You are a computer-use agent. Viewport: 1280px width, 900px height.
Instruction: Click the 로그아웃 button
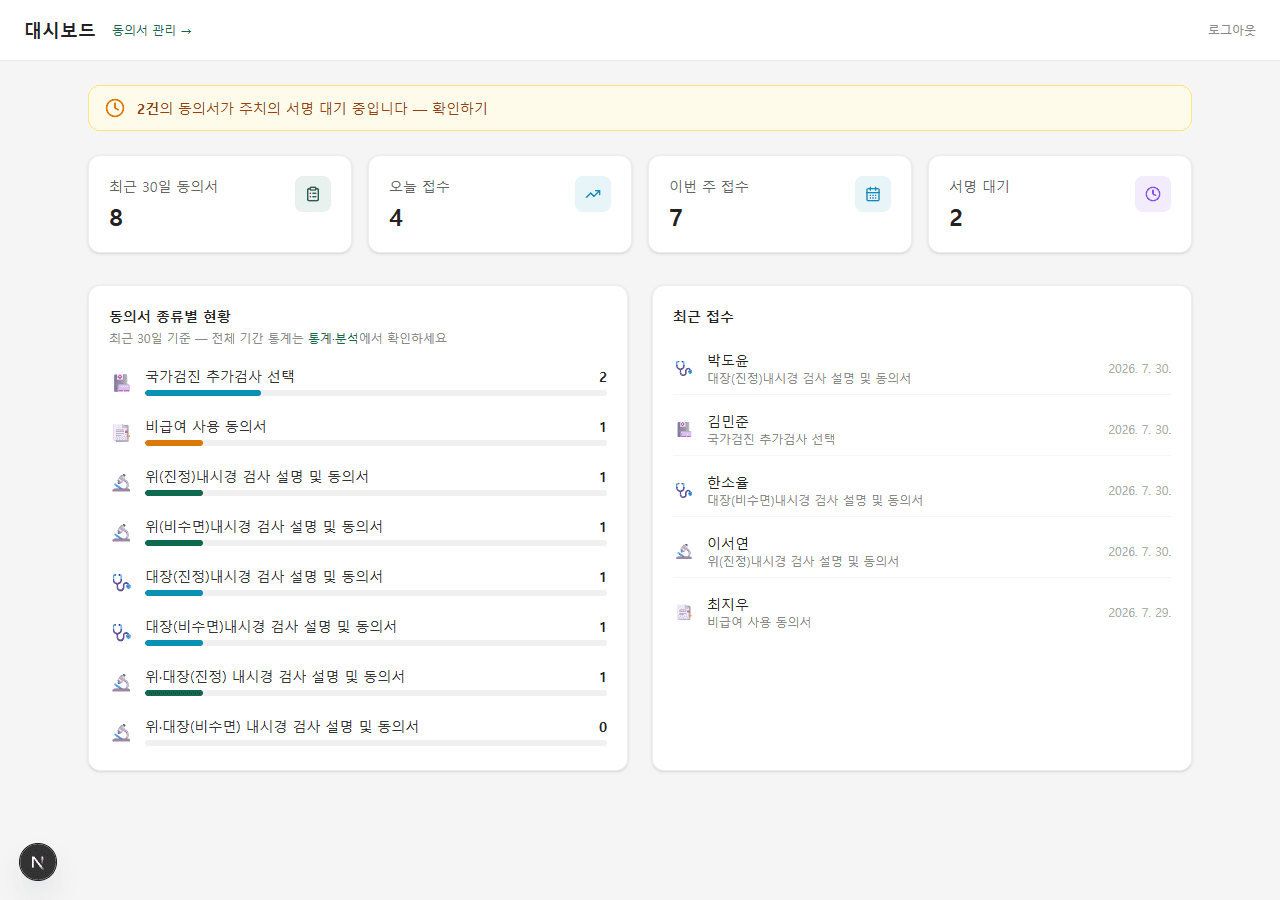click(1231, 30)
